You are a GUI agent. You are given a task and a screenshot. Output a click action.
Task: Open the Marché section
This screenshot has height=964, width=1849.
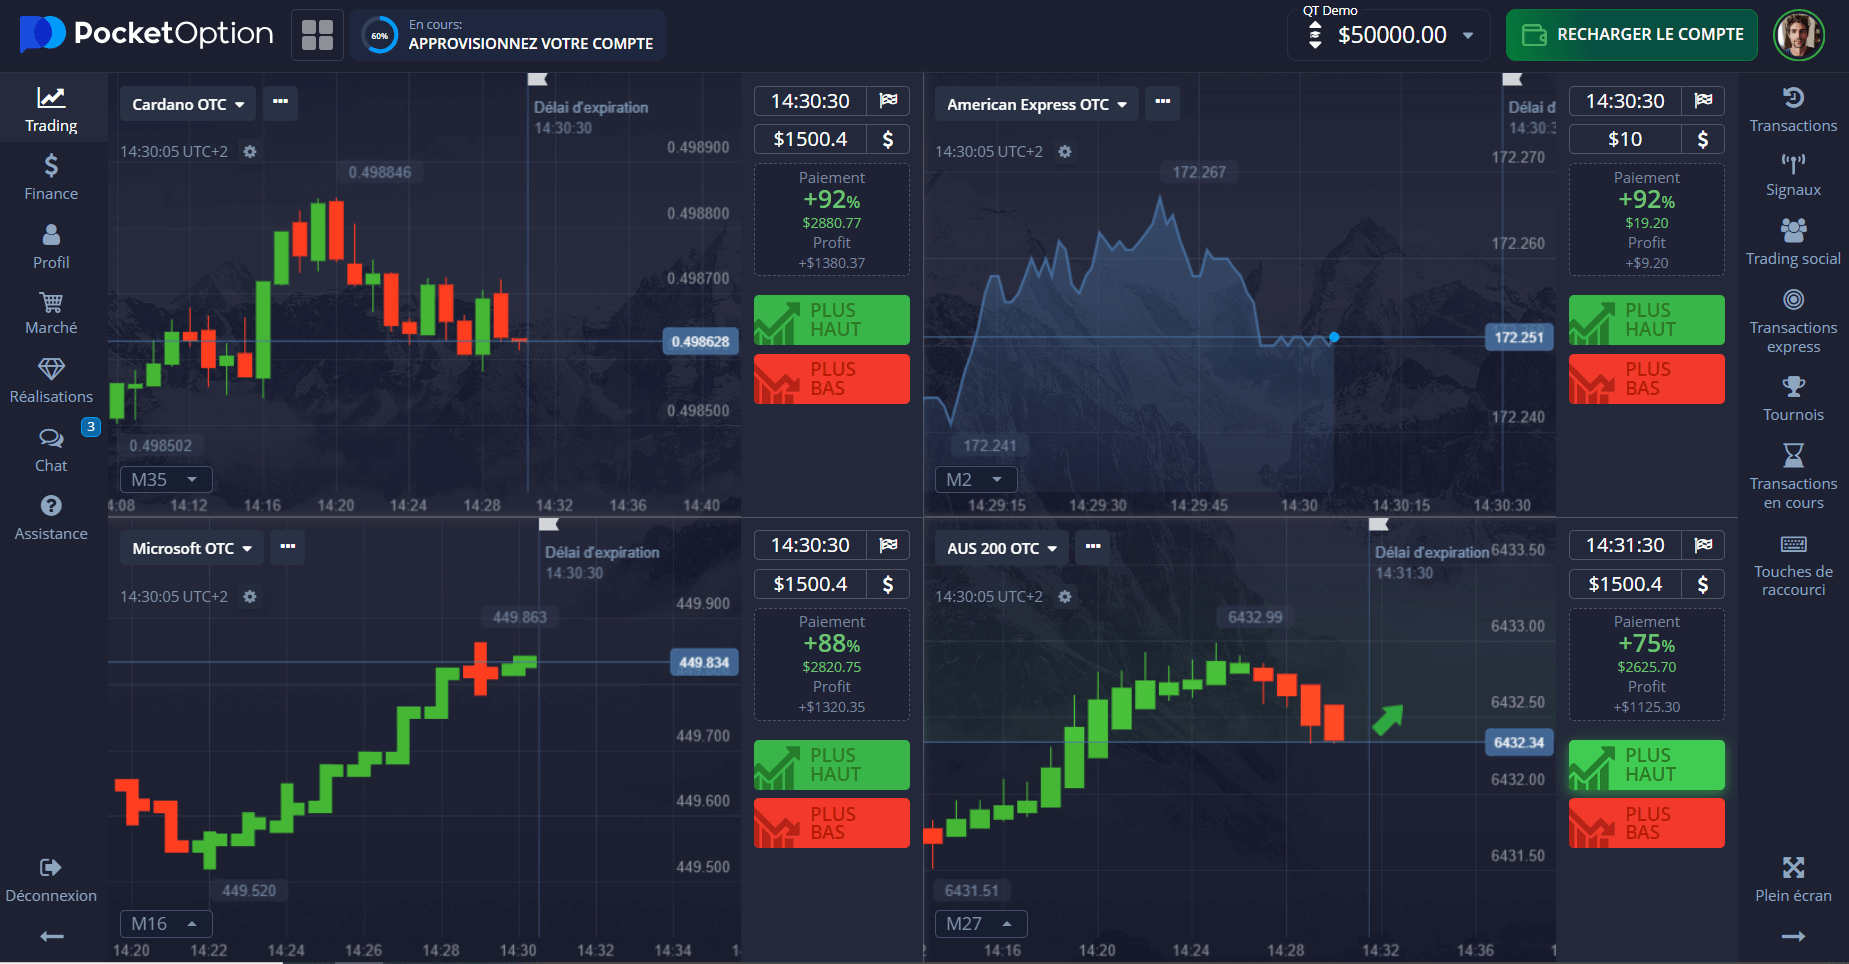coord(51,313)
